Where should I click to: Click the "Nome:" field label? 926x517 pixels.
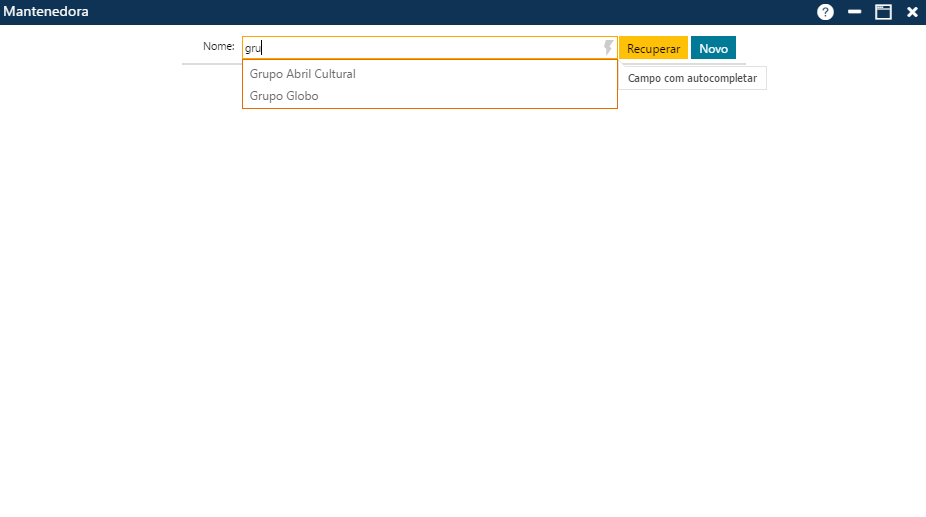click(218, 47)
